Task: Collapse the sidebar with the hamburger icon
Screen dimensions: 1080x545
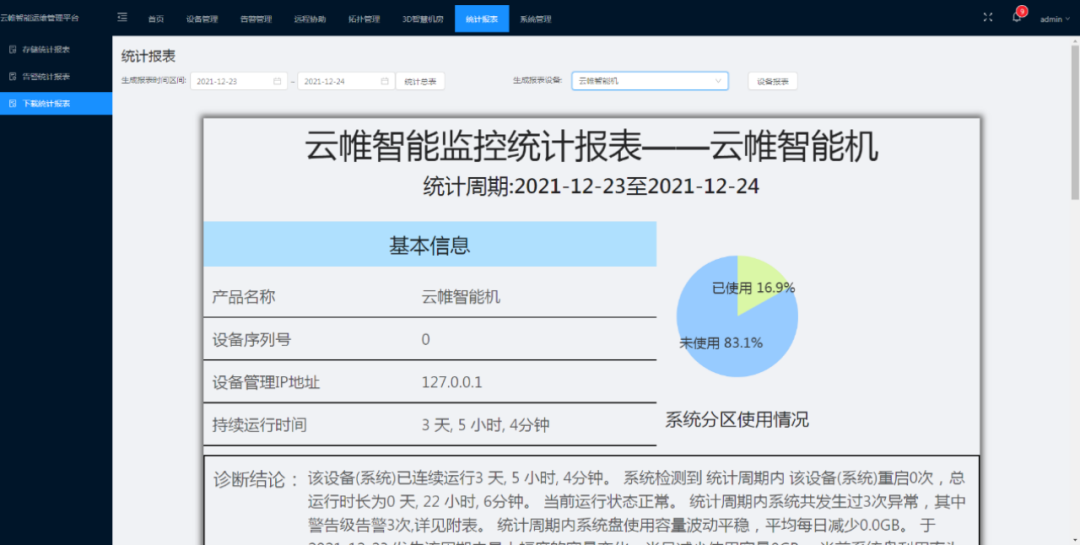Action: tap(123, 17)
